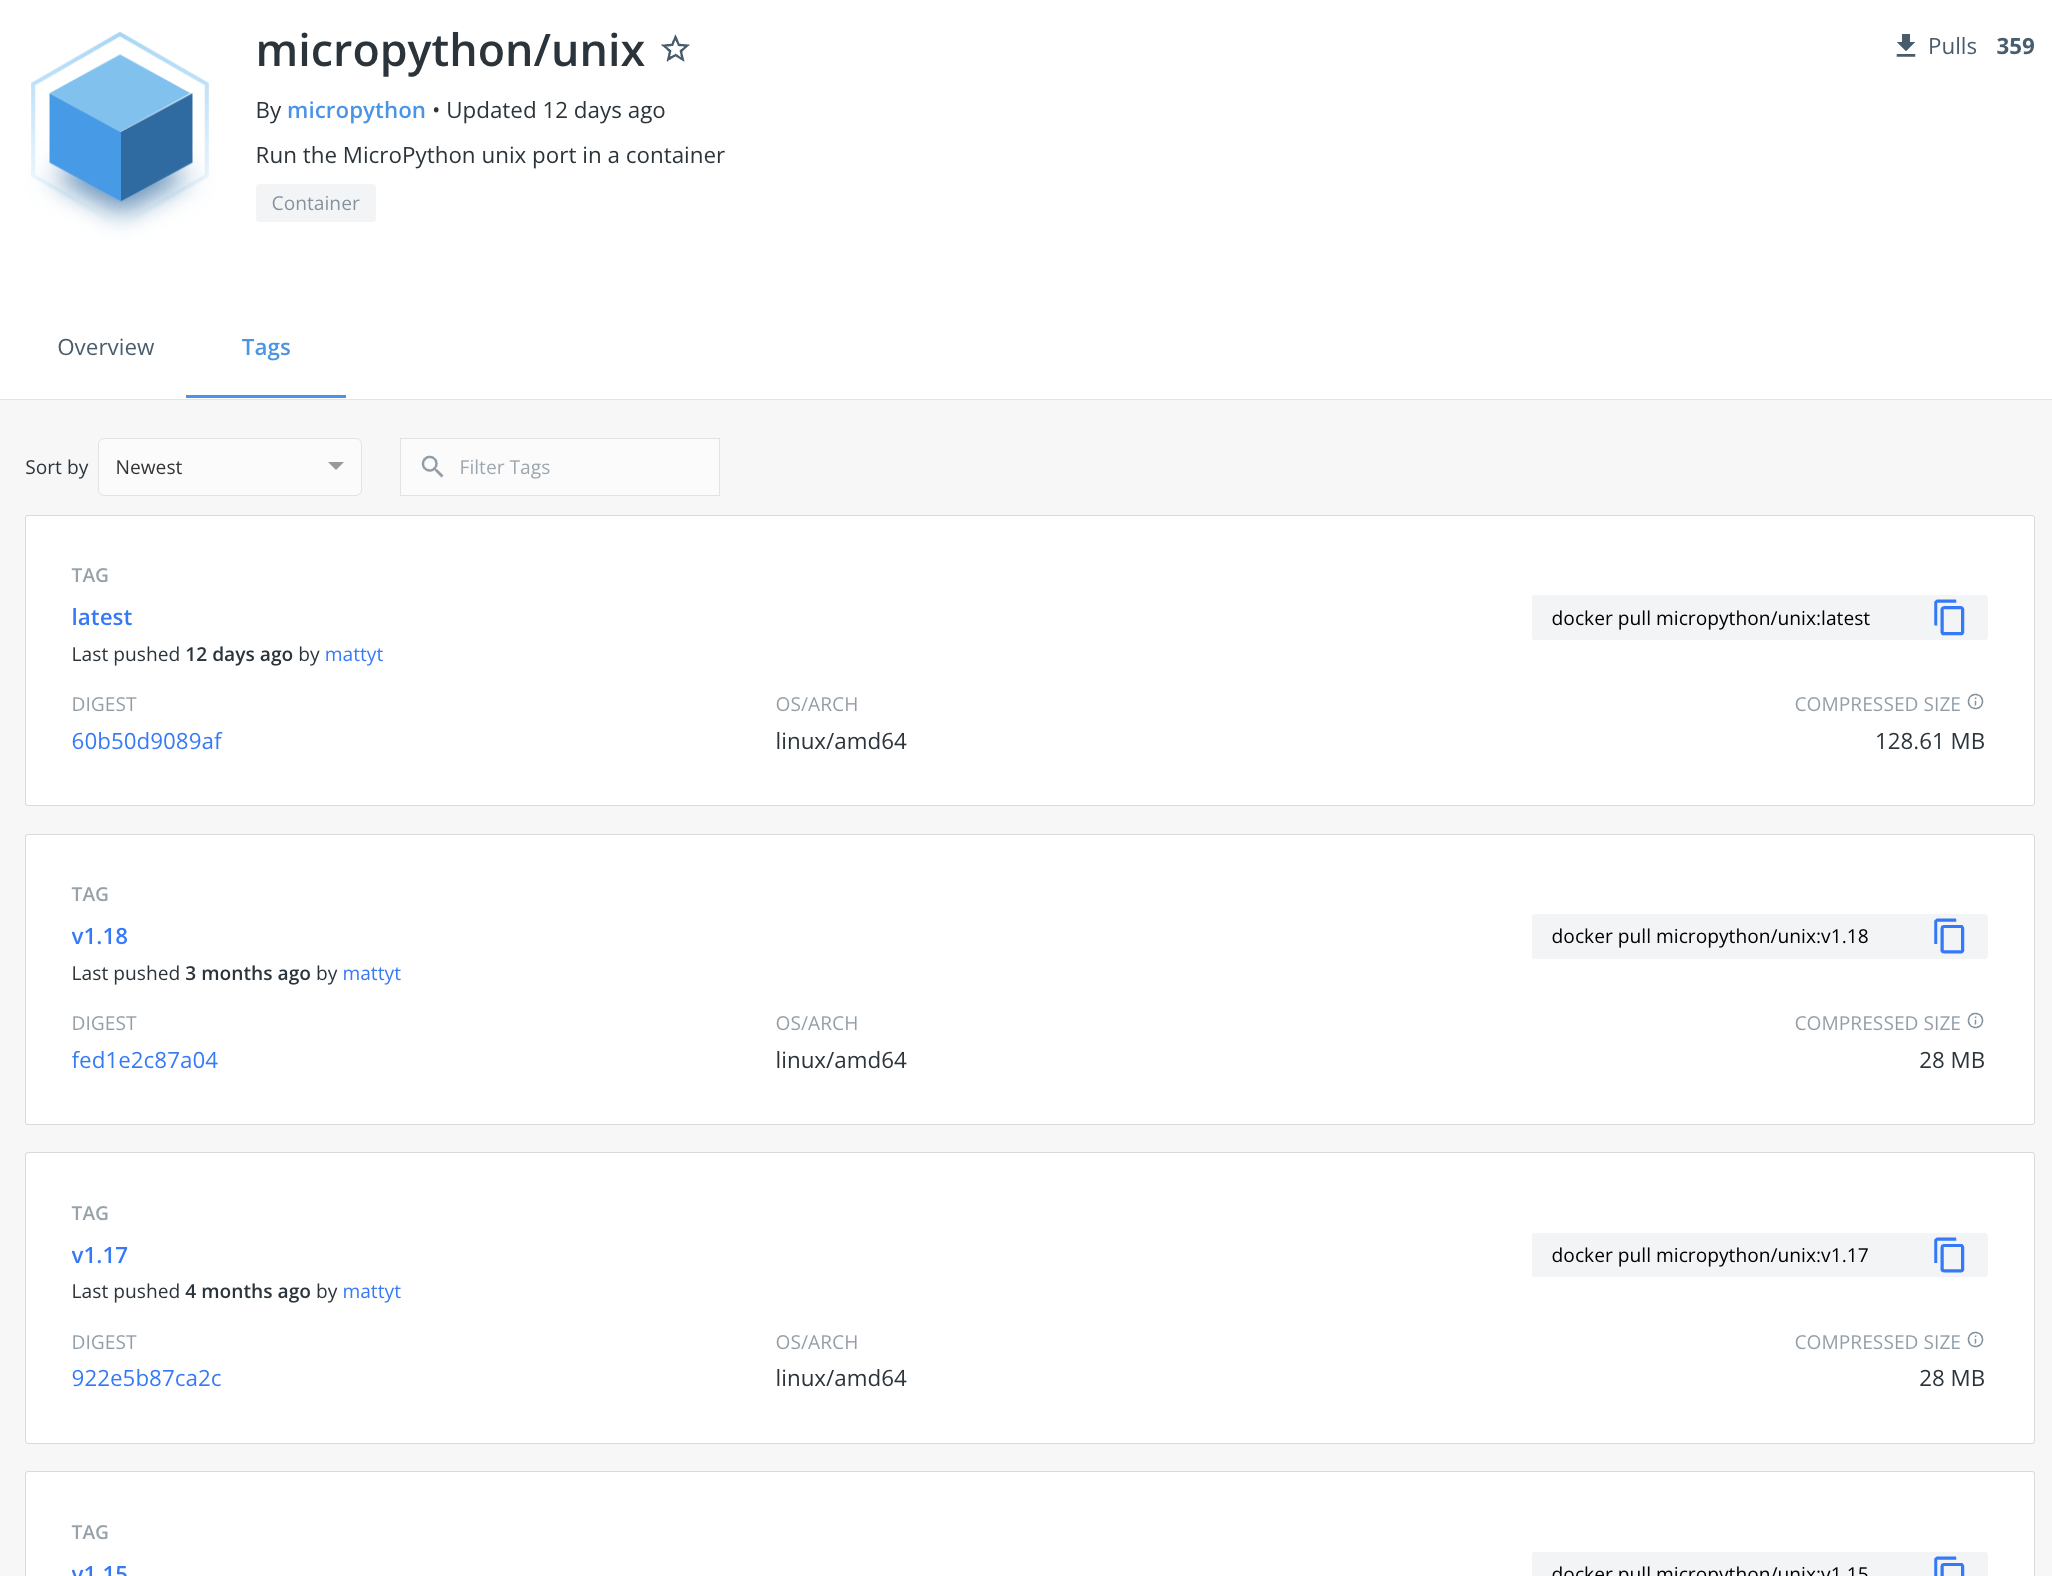The height and width of the screenshot is (1576, 2052).
Task: Switch to the Overview tab
Action: point(106,347)
